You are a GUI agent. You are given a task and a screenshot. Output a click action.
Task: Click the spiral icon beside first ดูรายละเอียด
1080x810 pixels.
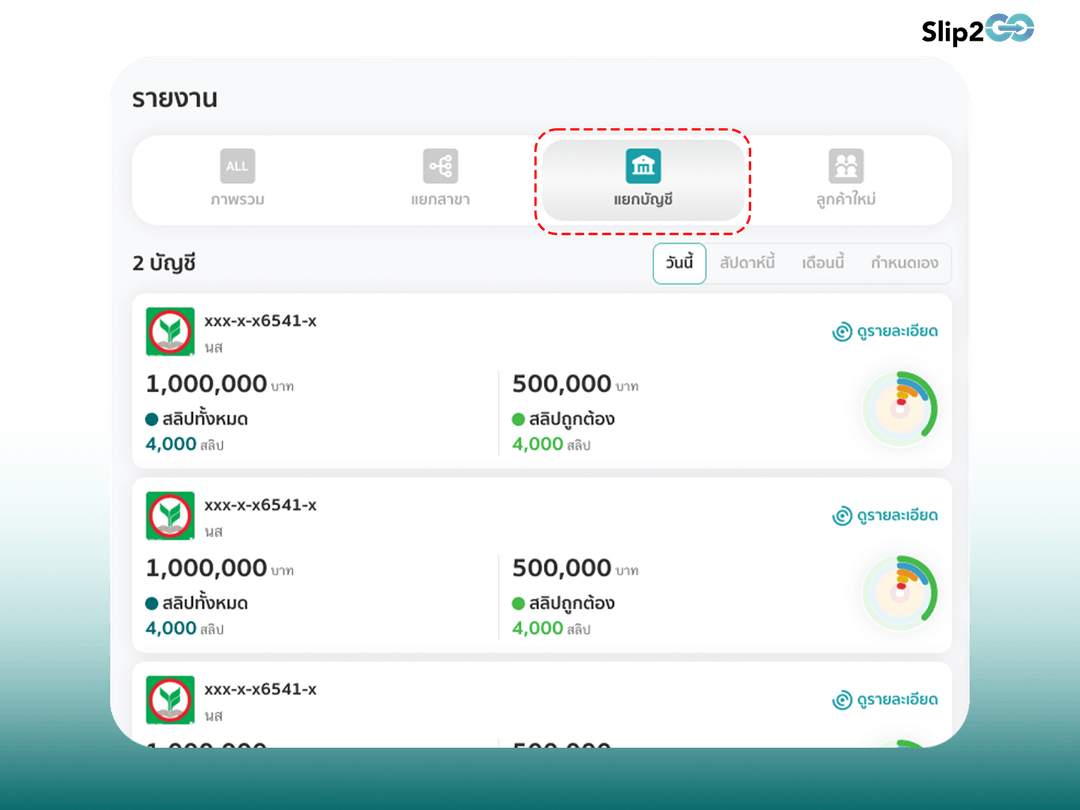tap(842, 332)
